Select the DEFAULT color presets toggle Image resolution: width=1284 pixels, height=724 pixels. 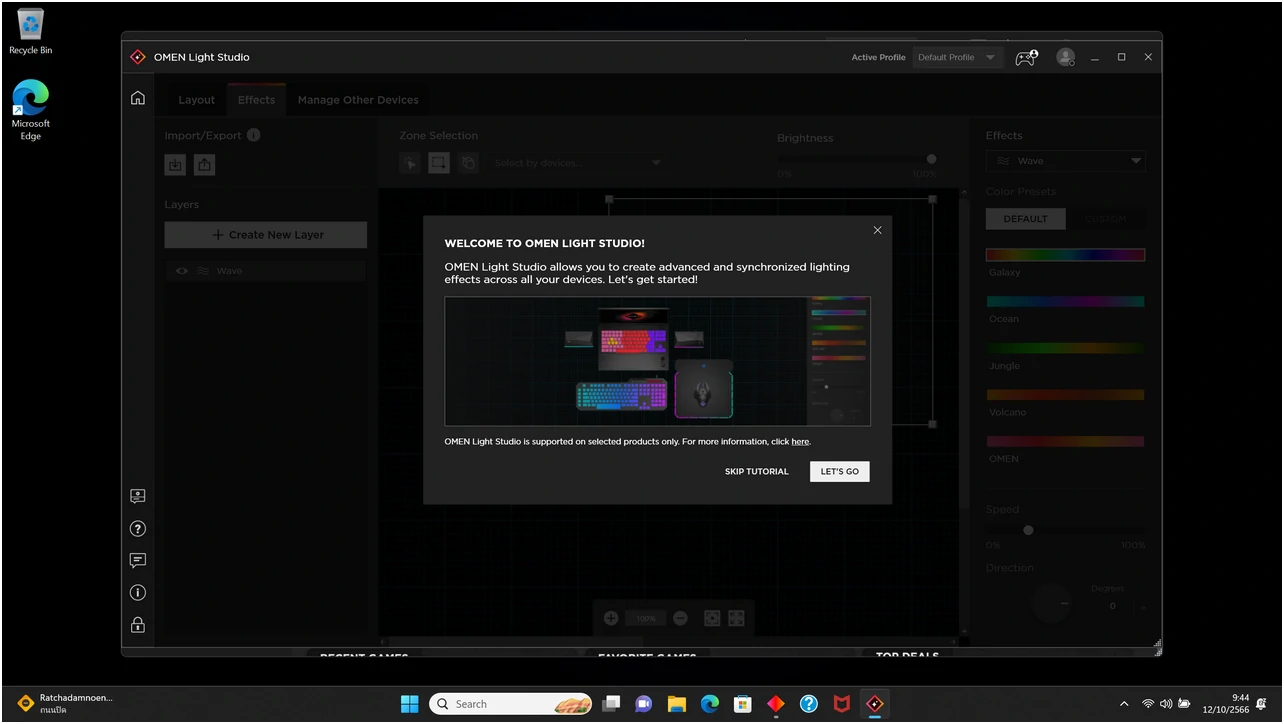point(1025,218)
